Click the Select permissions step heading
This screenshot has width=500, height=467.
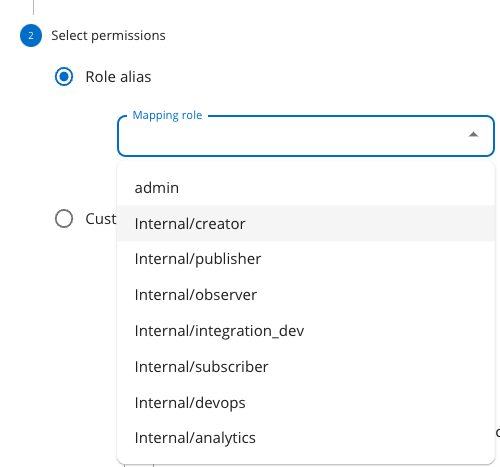[108, 36]
